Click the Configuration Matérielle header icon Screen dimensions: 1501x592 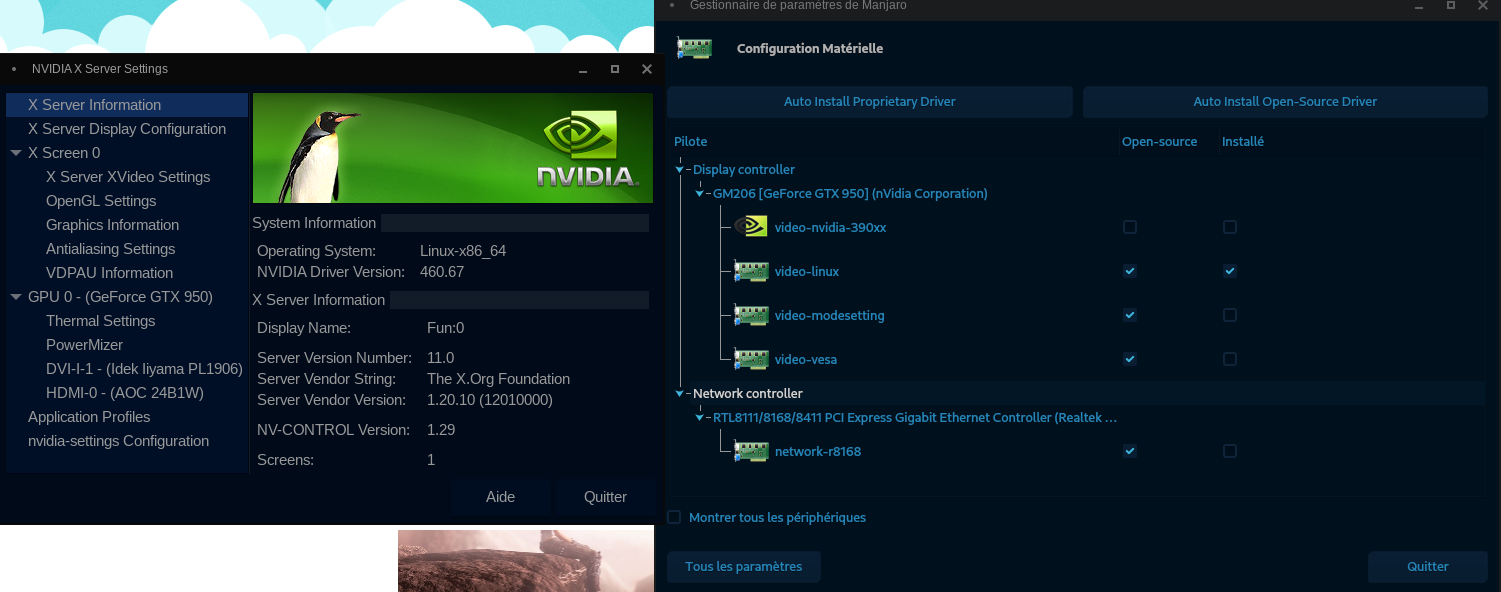[x=694, y=48]
